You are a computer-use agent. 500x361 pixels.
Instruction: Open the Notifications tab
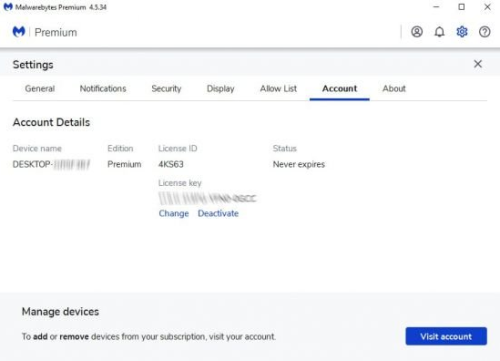(103, 89)
